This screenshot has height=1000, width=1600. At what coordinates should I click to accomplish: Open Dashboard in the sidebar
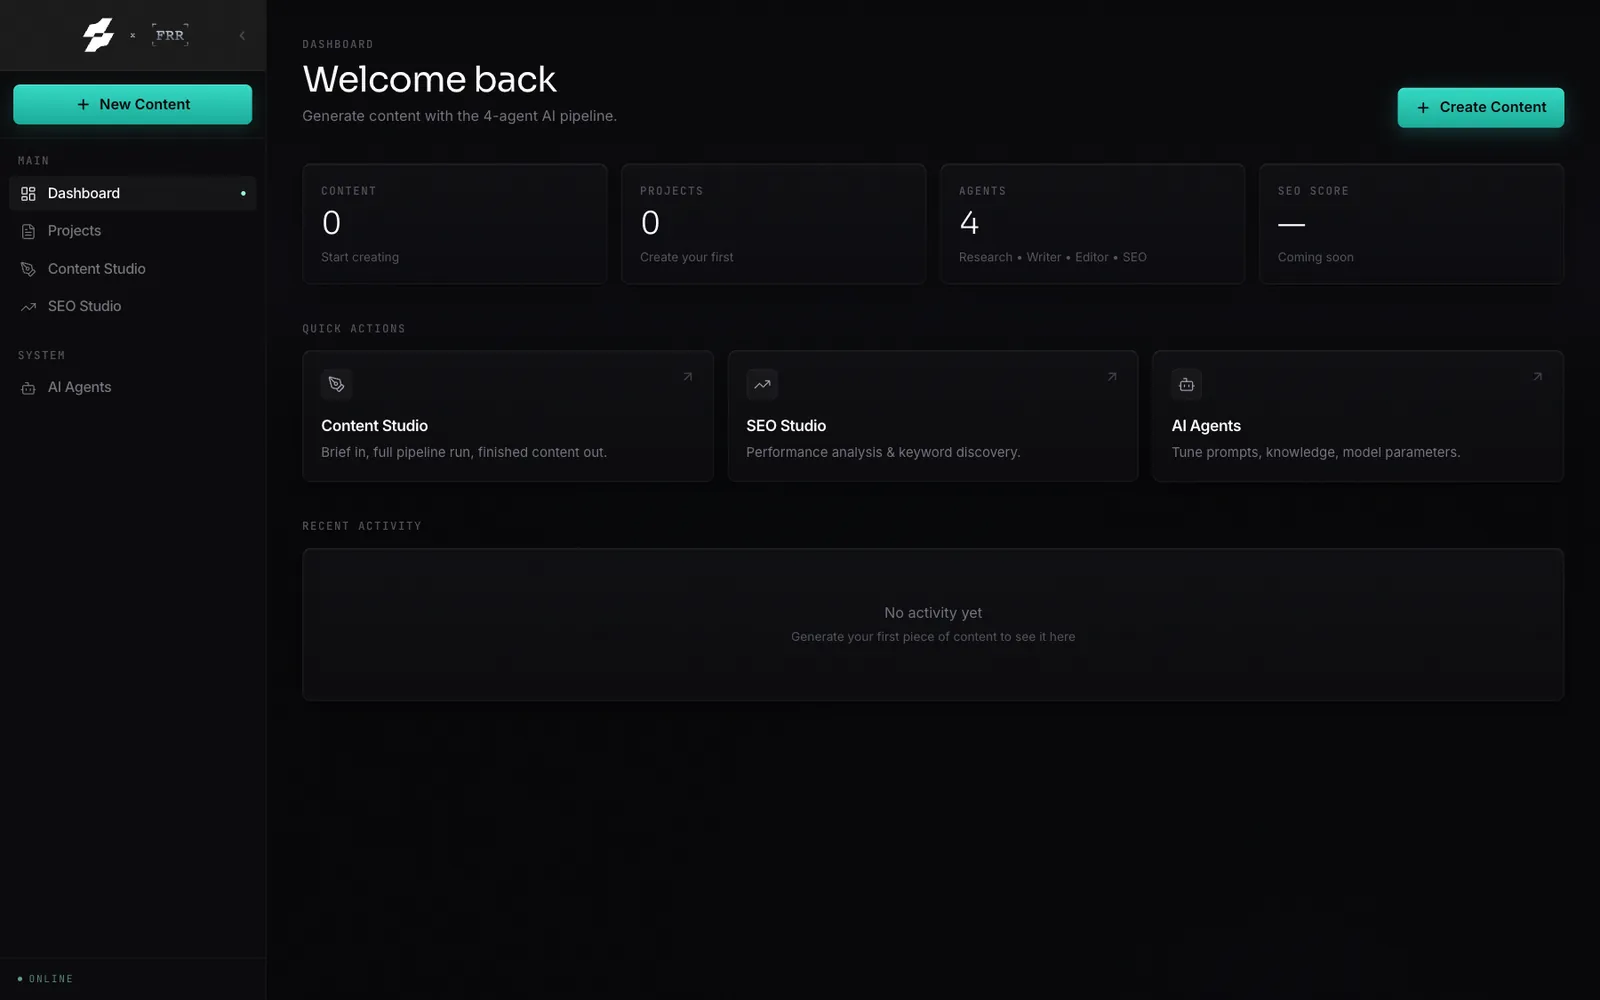tap(132, 193)
